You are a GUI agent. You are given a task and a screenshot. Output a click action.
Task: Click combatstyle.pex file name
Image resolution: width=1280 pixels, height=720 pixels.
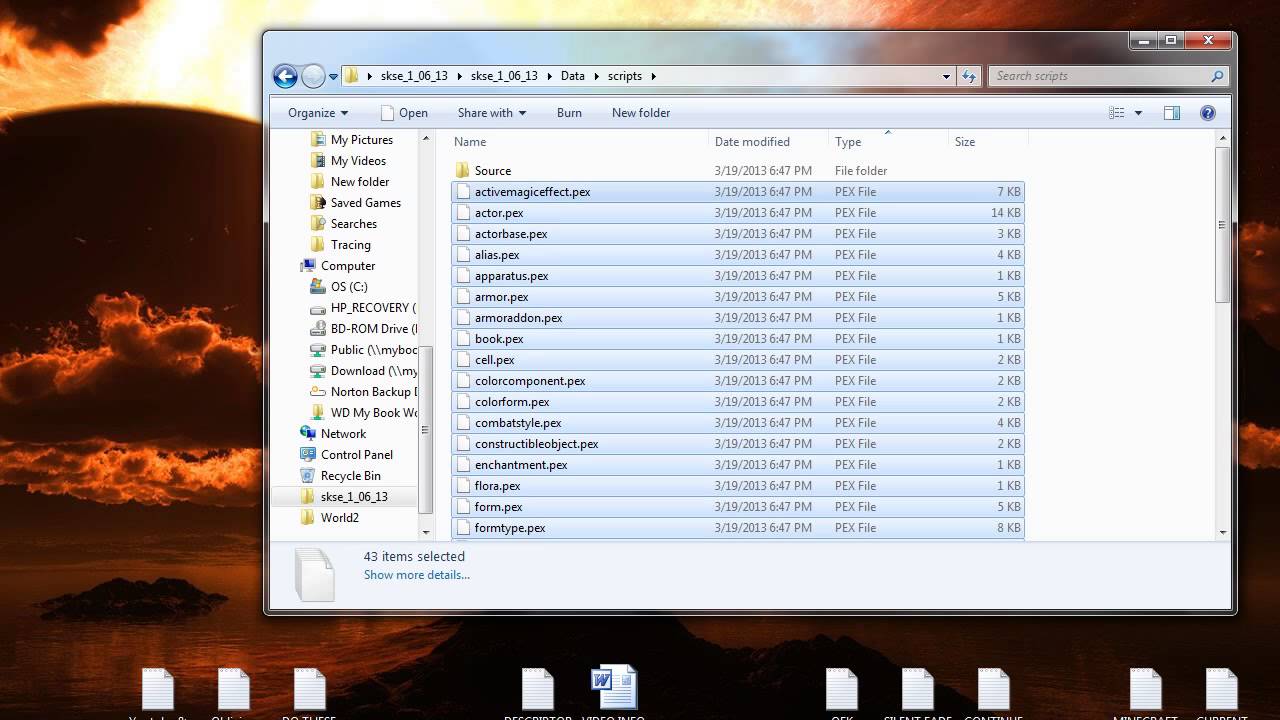[x=518, y=423]
